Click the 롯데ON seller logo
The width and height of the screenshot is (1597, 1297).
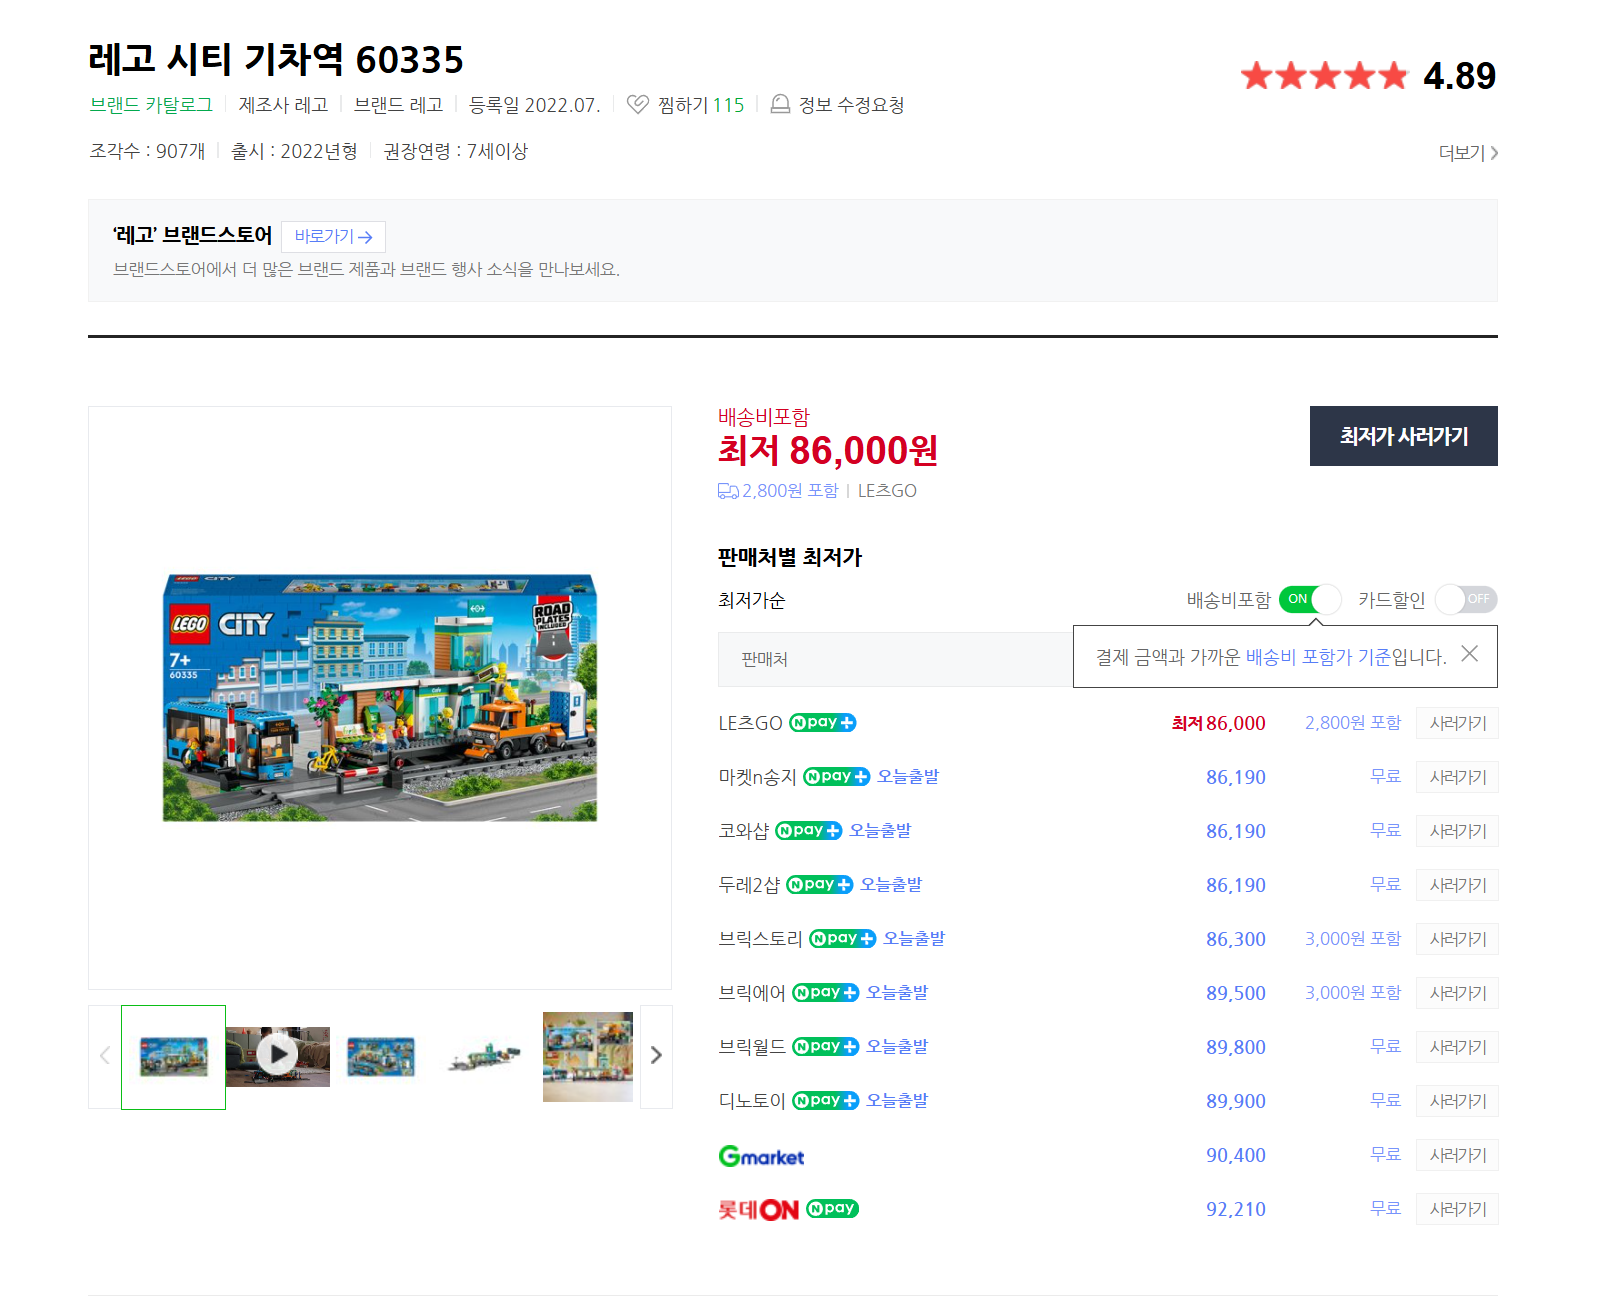(759, 1210)
